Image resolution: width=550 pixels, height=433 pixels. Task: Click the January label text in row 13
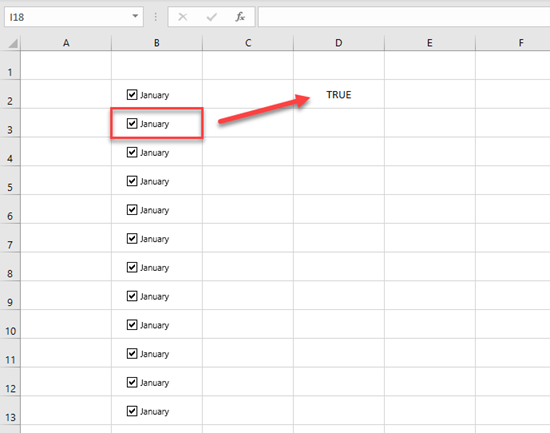[154, 412]
